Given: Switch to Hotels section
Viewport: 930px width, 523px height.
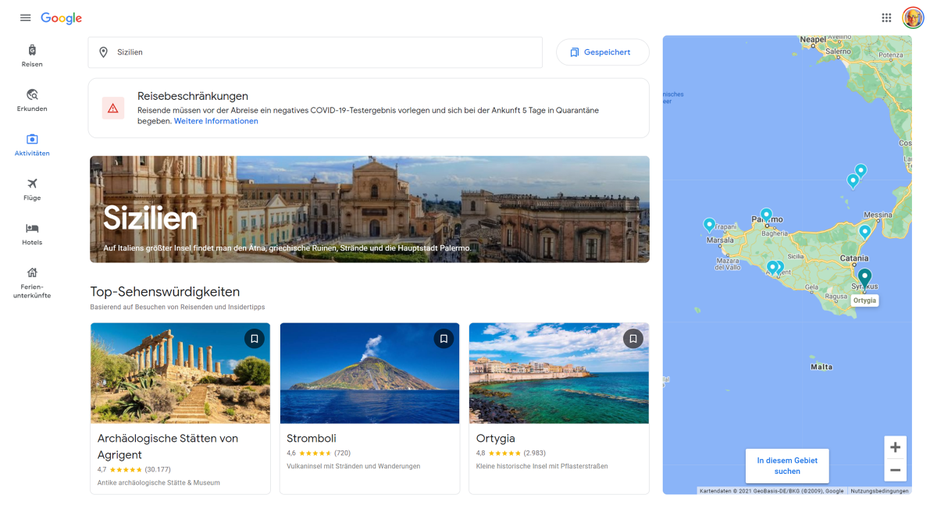Looking at the screenshot, I should point(32,233).
